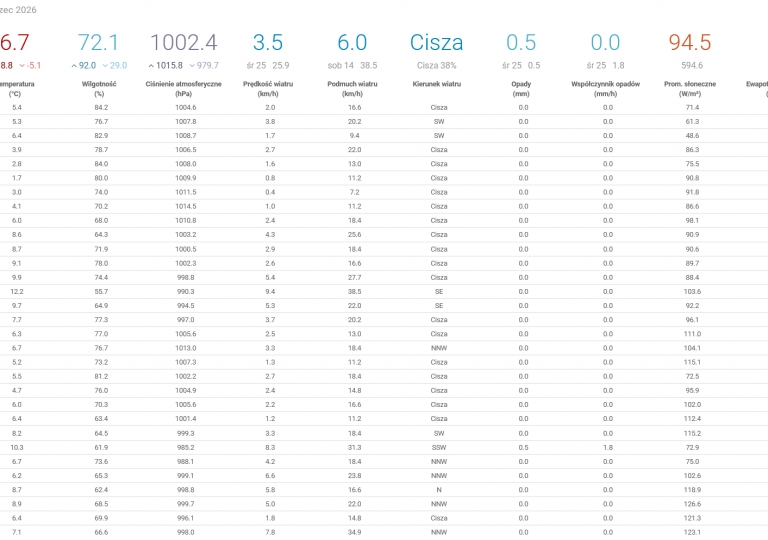Click the up arrow beside max humidity 92.0
768x540 pixels.
pos(74,66)
